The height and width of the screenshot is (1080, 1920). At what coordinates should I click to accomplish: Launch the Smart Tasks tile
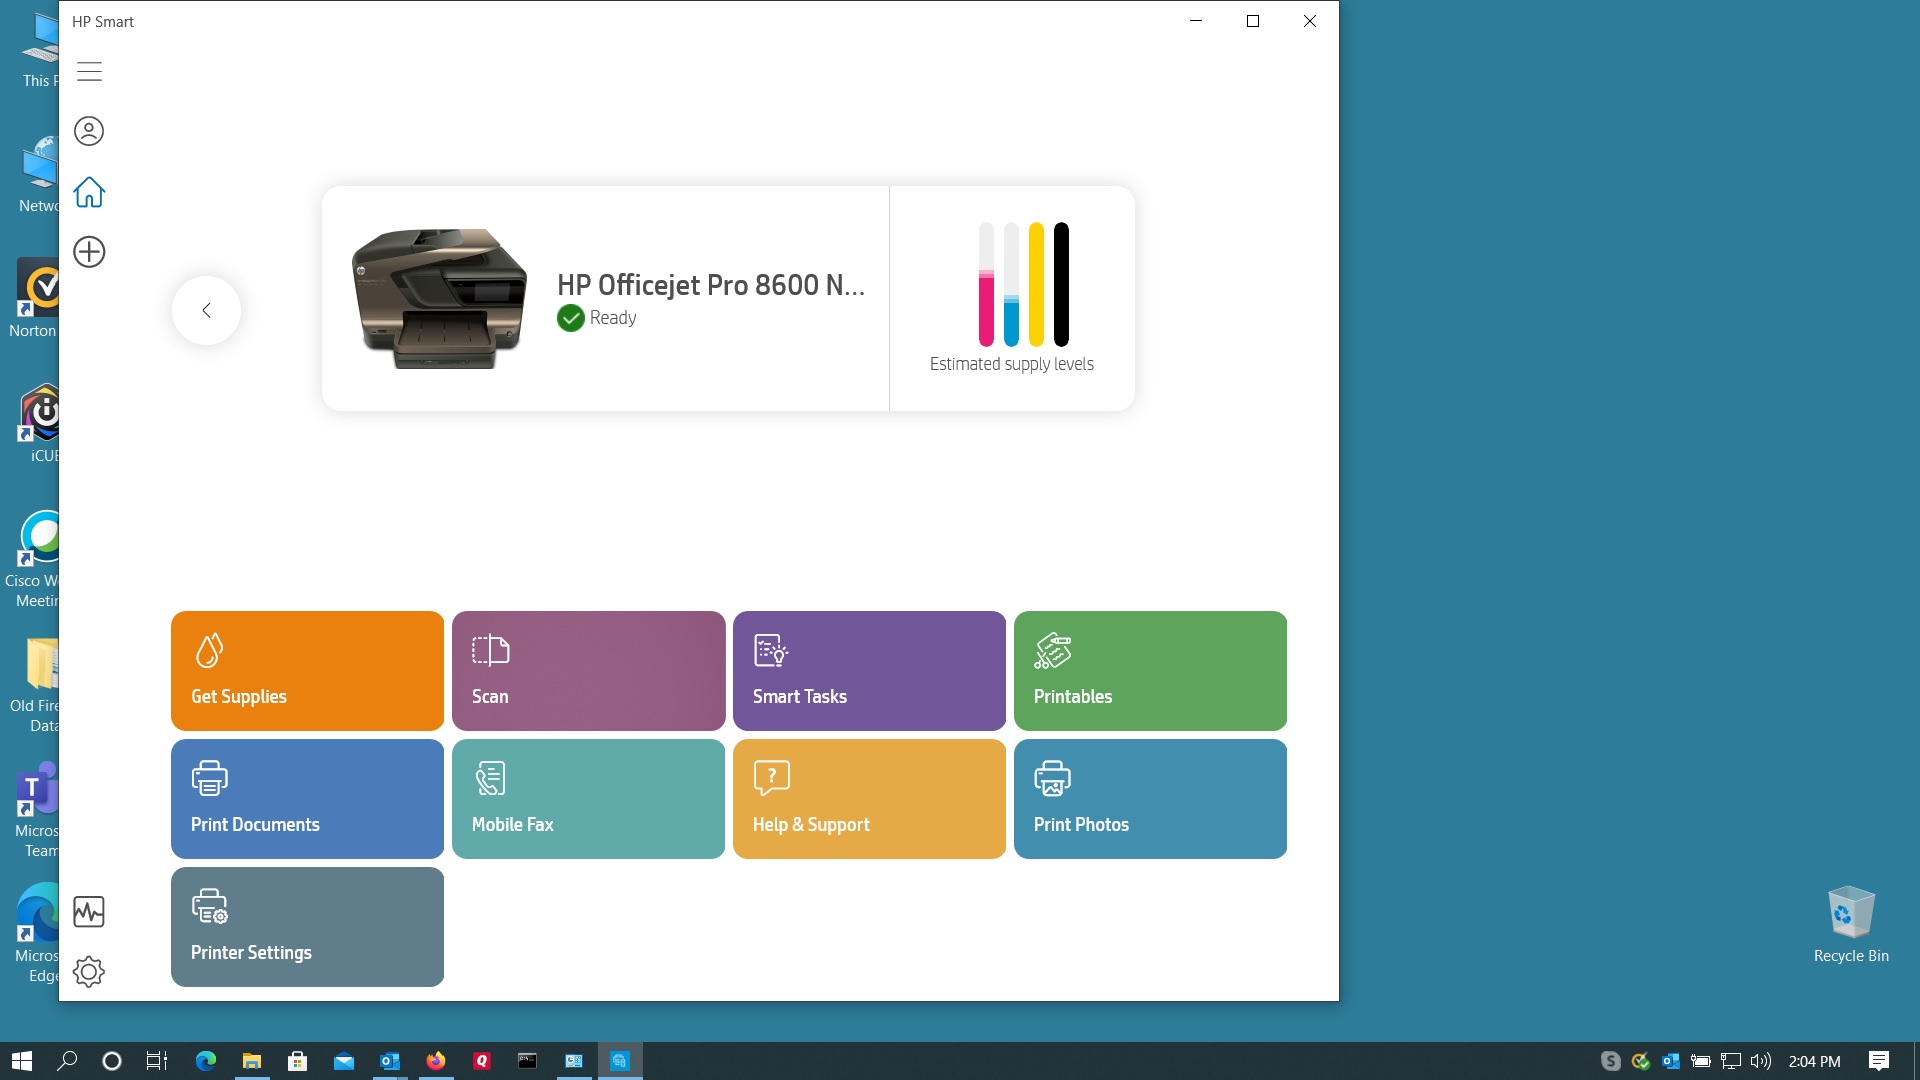(x=869, y=670)
